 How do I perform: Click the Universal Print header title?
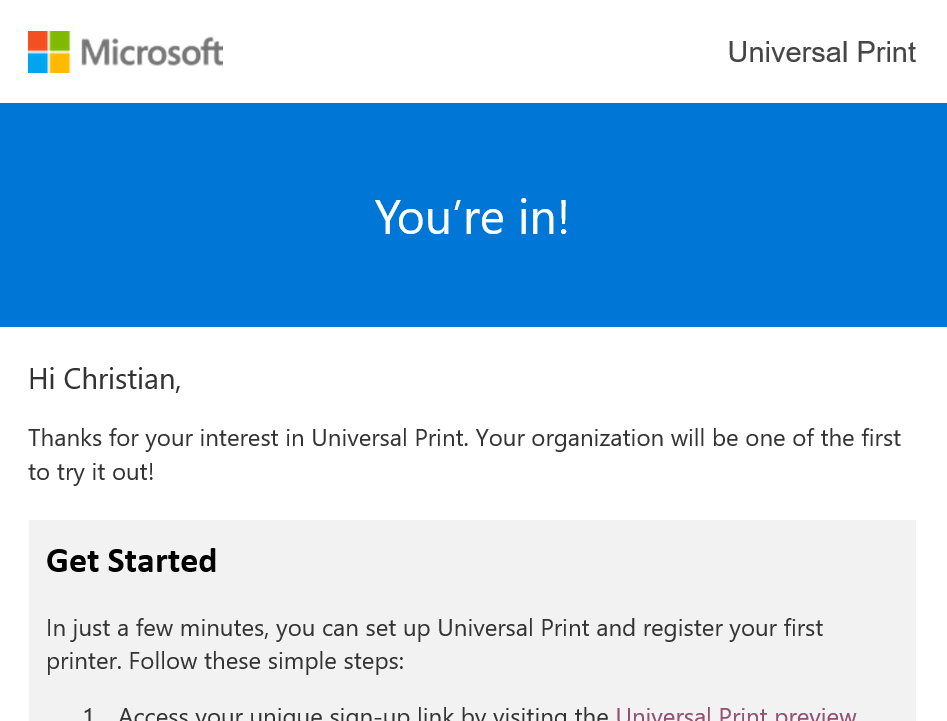point(821,52)
